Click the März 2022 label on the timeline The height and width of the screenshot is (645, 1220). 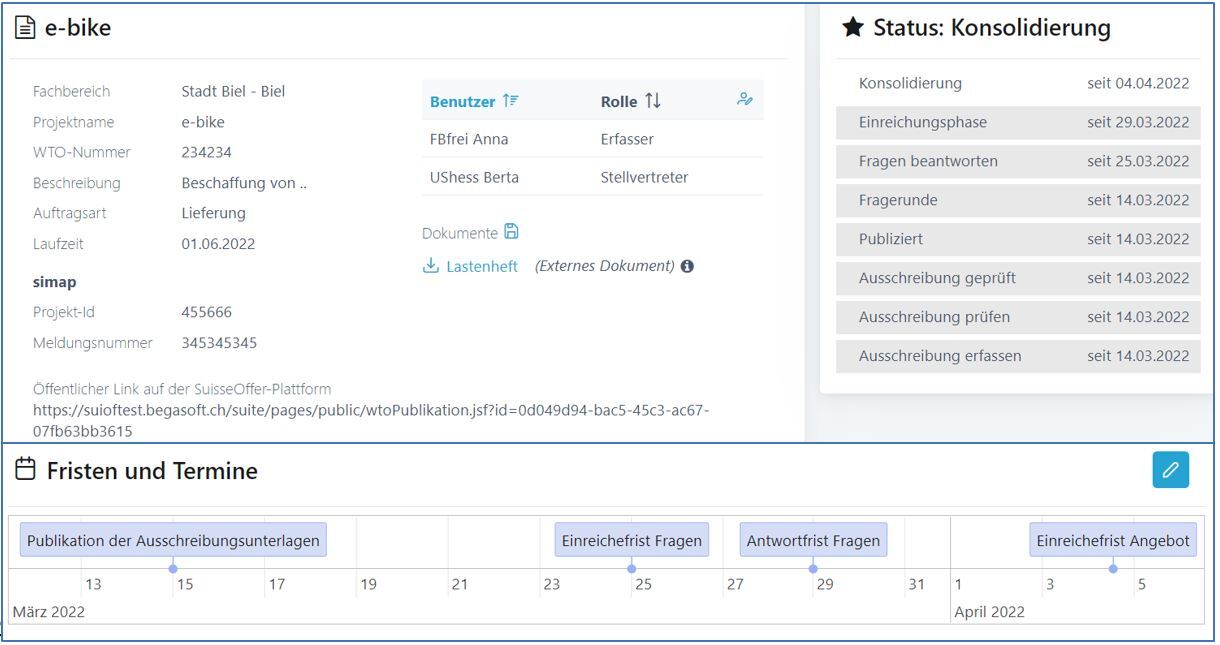(x=48, y=612)
